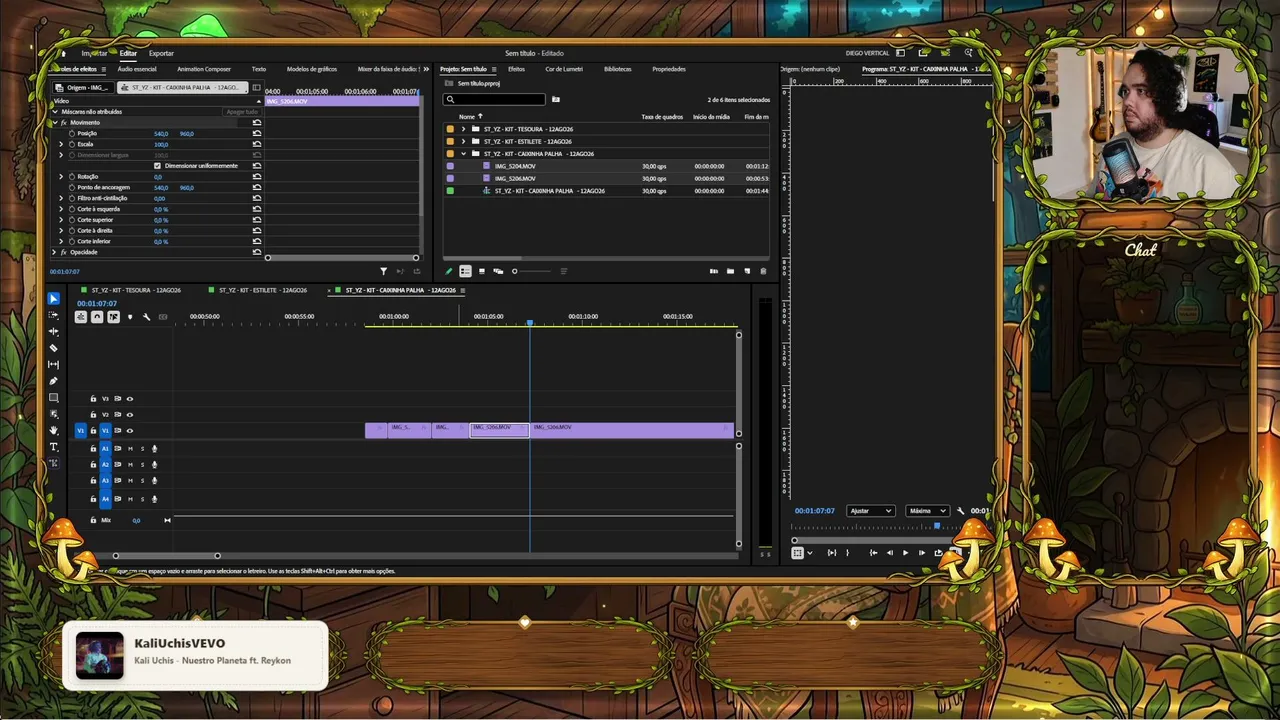Add a marker in the timeline

point(129,317)
